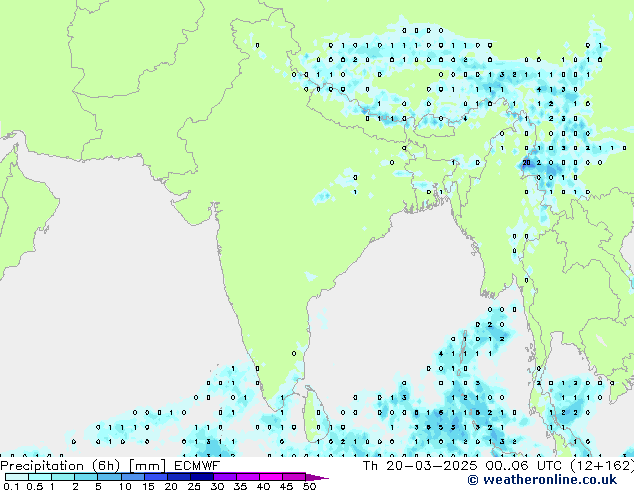Image resolution: width=634 pixels, height=490 pixels.
Task: Click the 'Precipitation (6h) [mm] ECMWF' title
Action: point(110,466)
